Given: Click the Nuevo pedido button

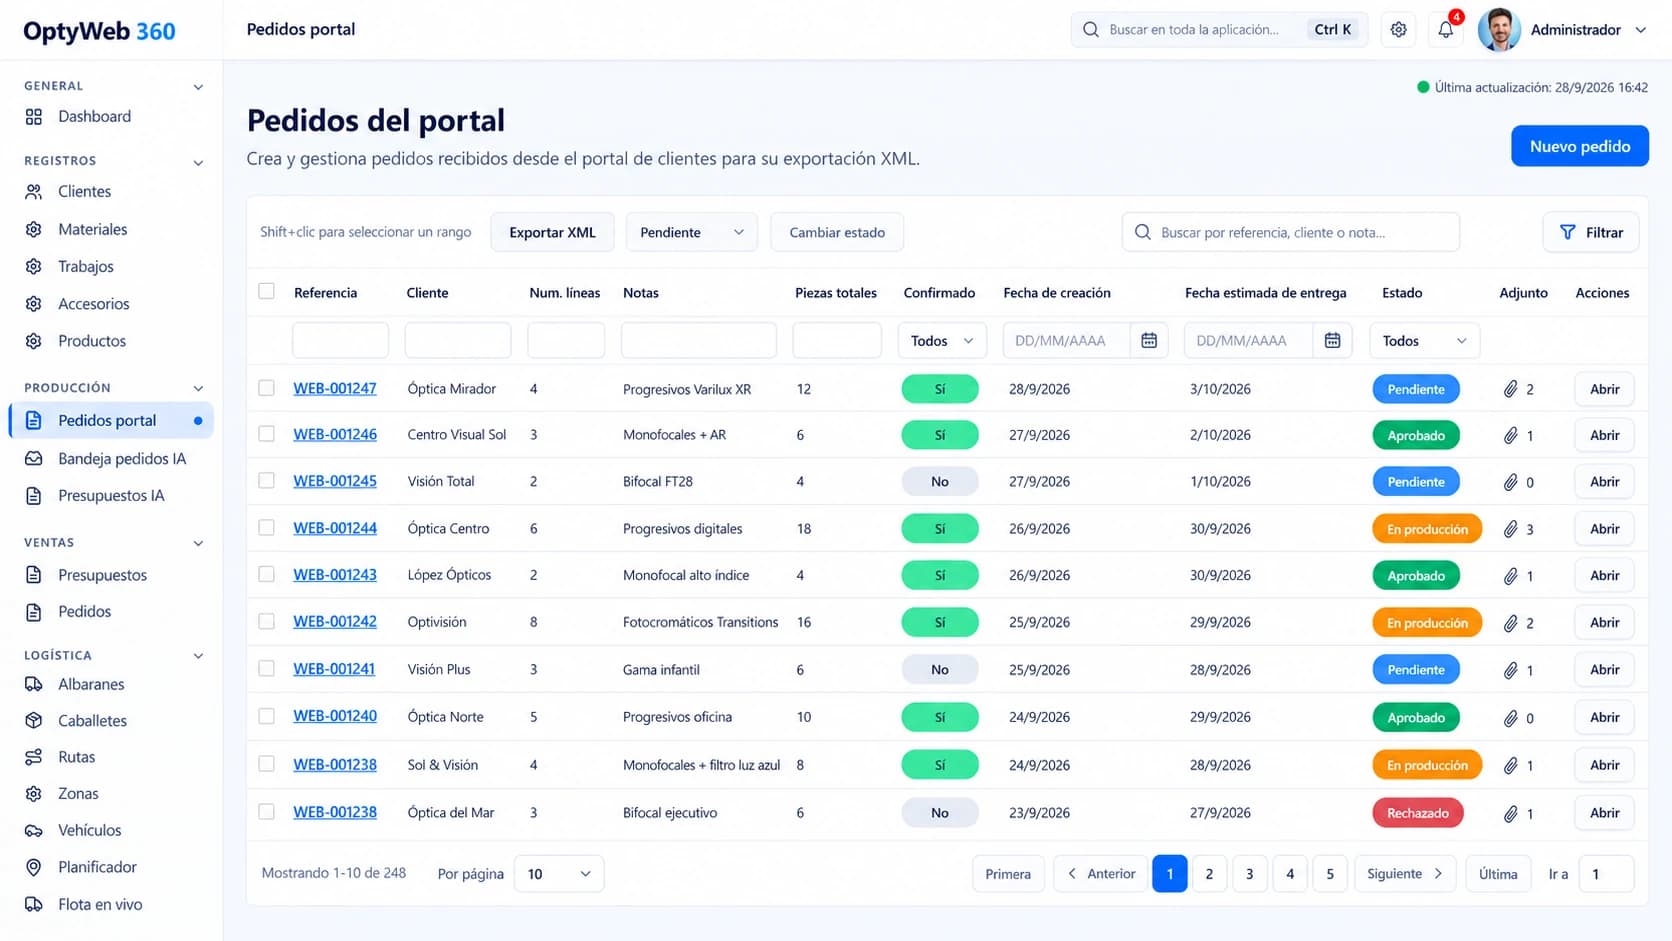Looking at the screenshot, I should [1579, 147].
